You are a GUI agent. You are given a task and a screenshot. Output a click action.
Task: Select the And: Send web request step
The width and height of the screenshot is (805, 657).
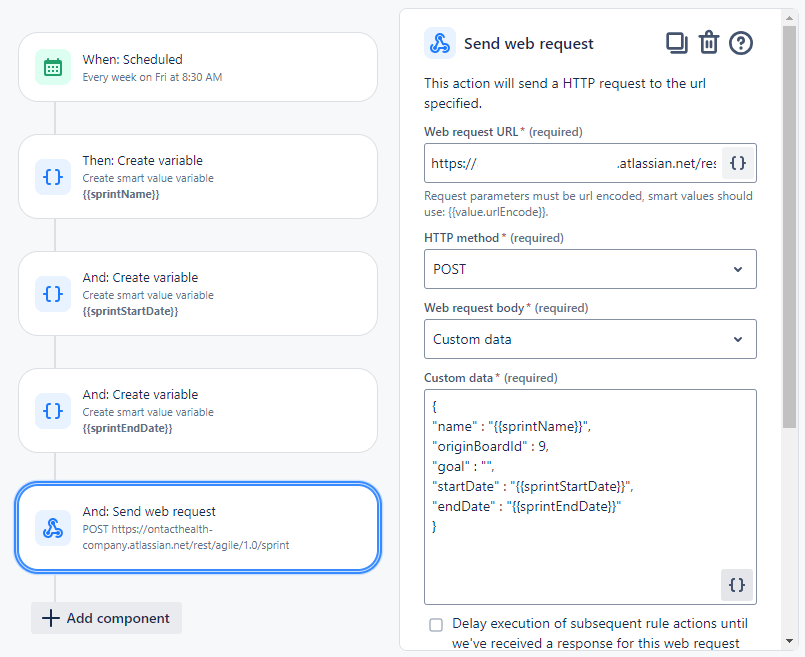[x=198, y=528]
